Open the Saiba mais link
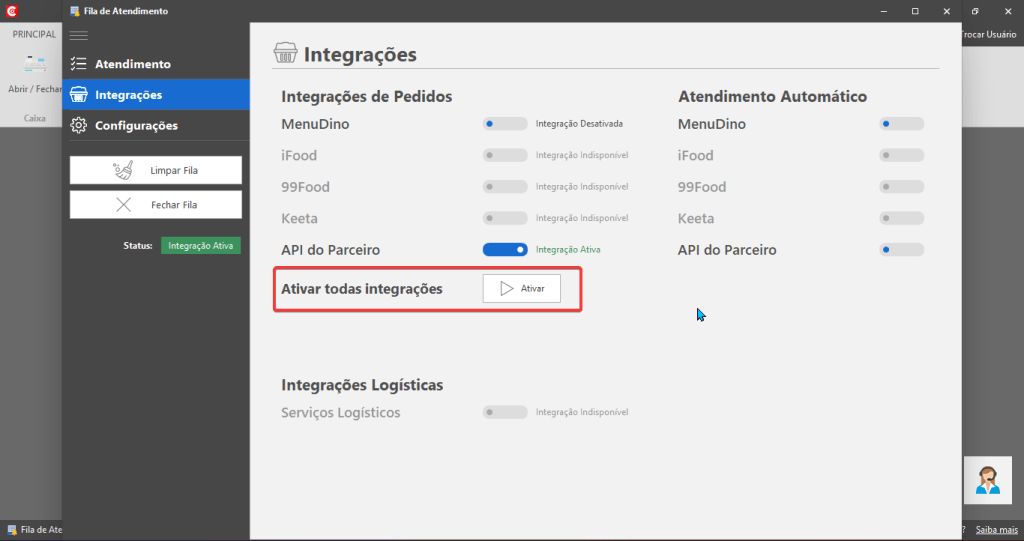 coord(997,530)
